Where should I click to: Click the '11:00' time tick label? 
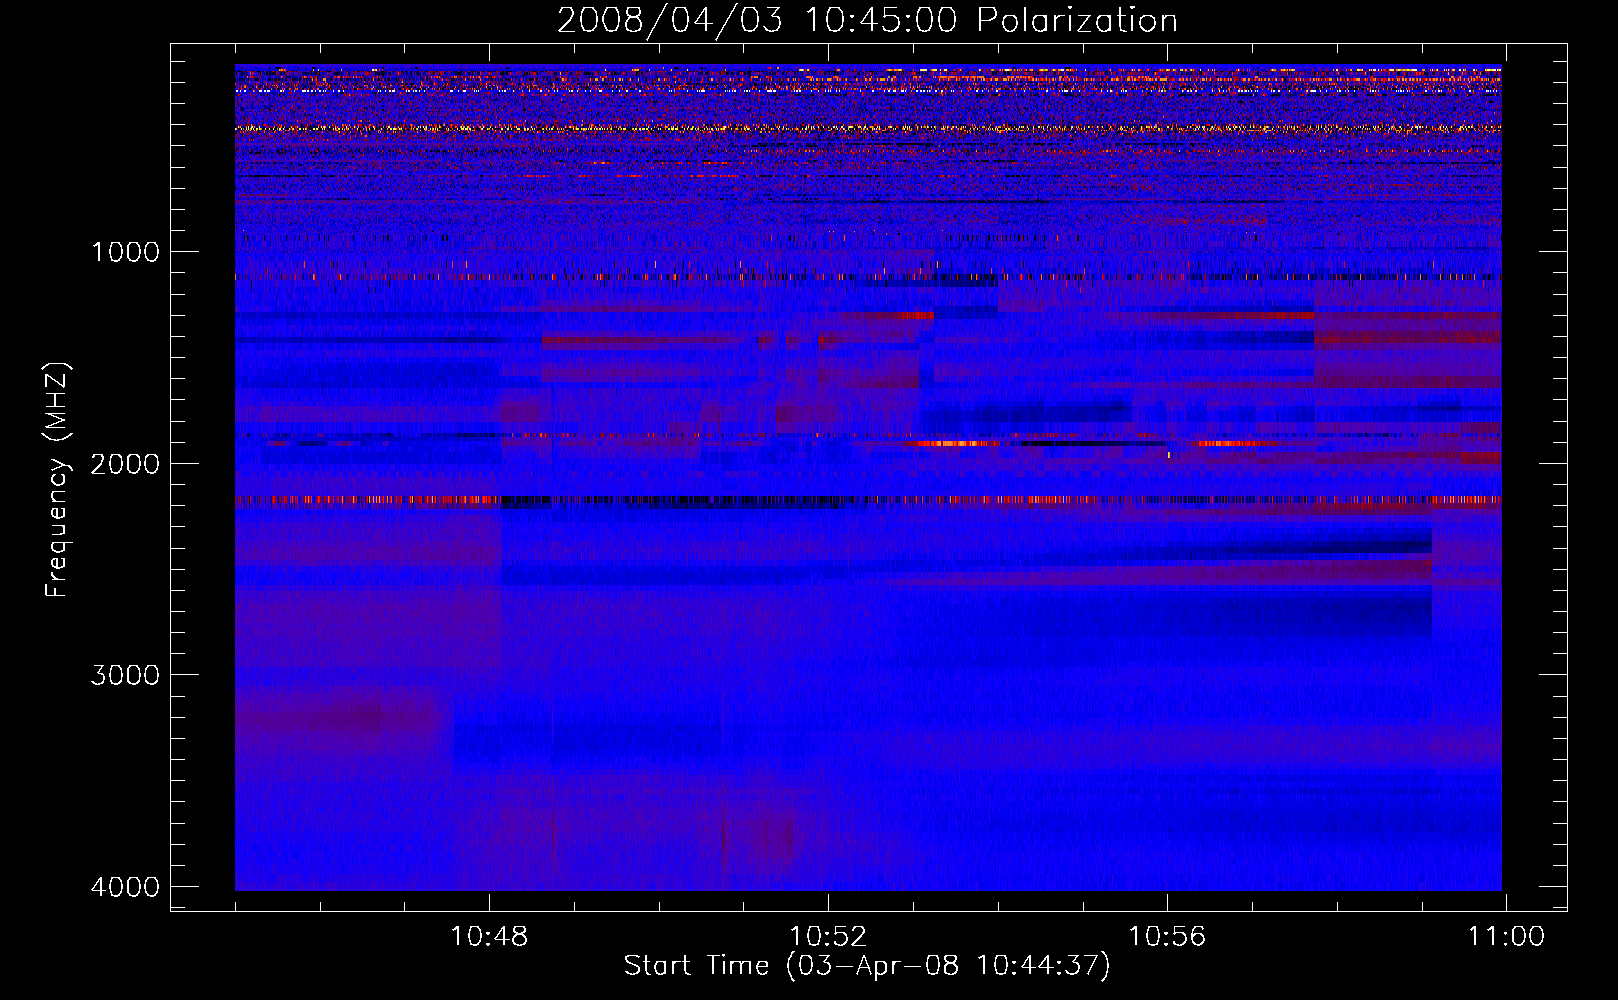tap(1506, 937)
